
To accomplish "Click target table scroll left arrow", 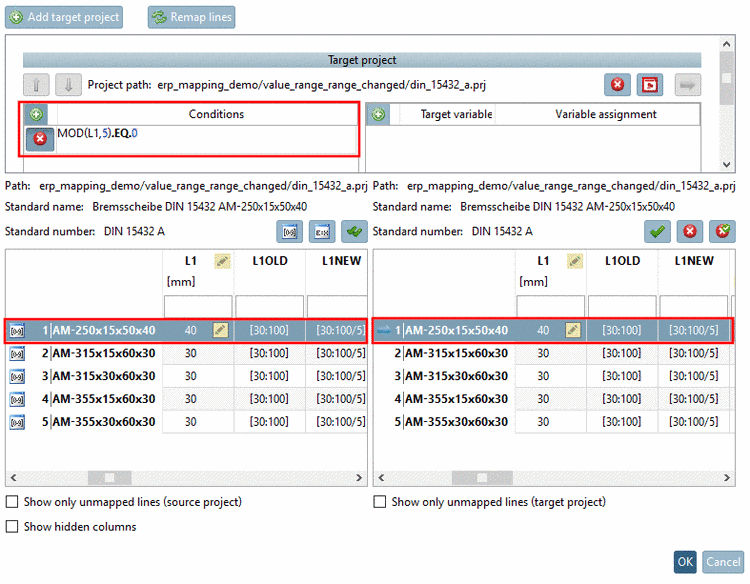I will click(x=381, y=478).
